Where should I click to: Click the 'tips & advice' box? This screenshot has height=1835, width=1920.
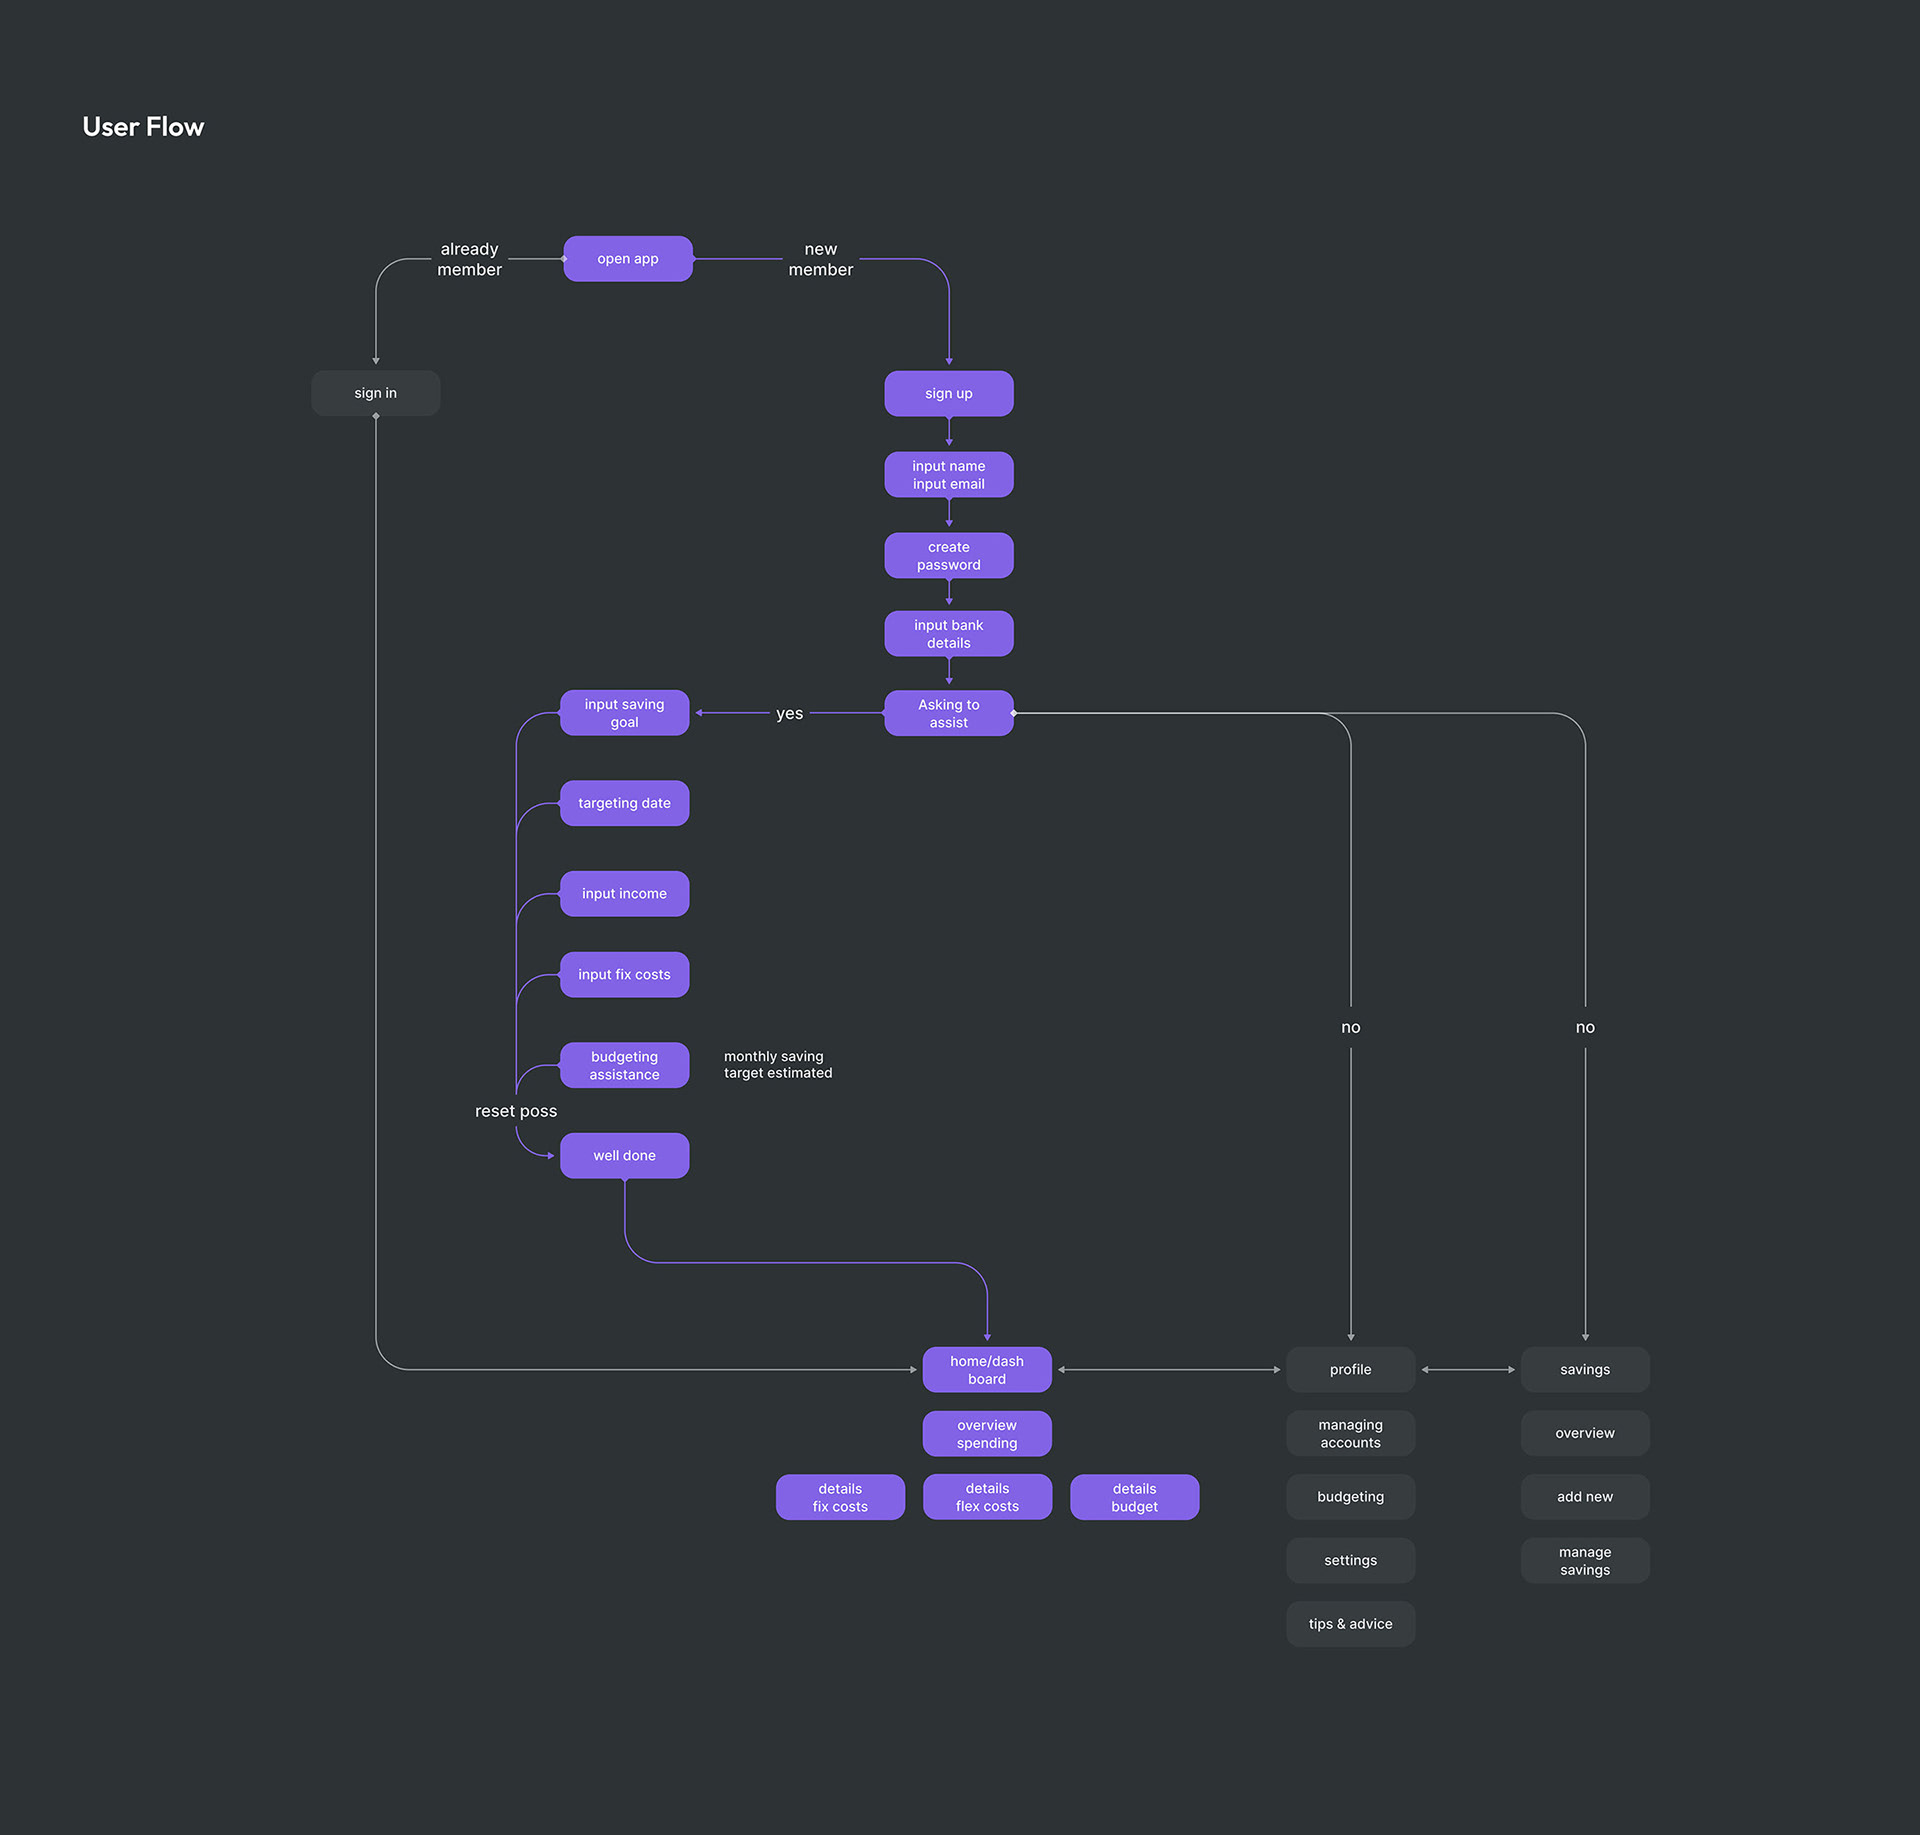coord(1350,1624)
